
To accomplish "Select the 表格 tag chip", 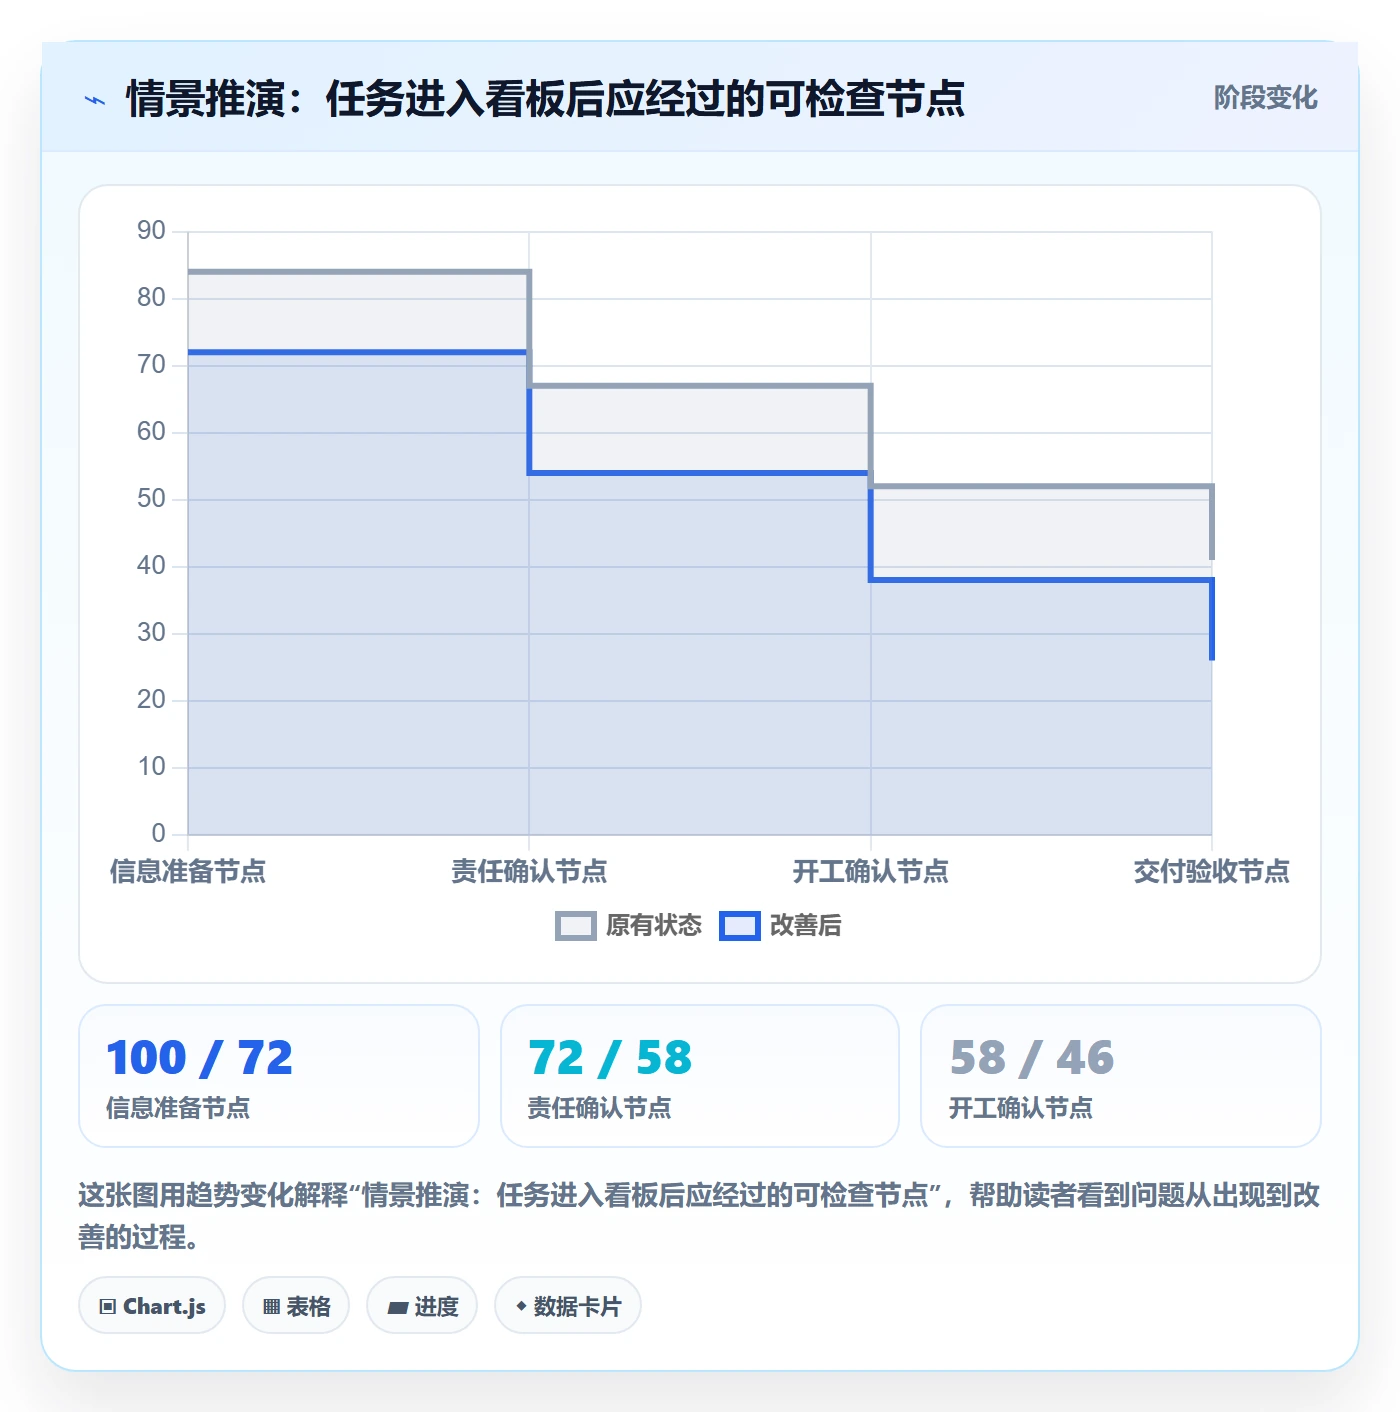I will 296,1305.
